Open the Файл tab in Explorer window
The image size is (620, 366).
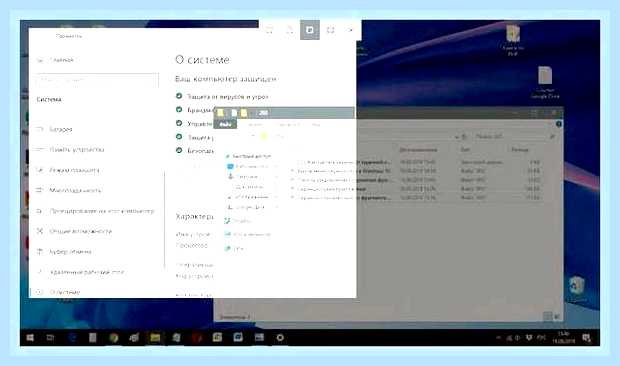[x=225, y=124]
